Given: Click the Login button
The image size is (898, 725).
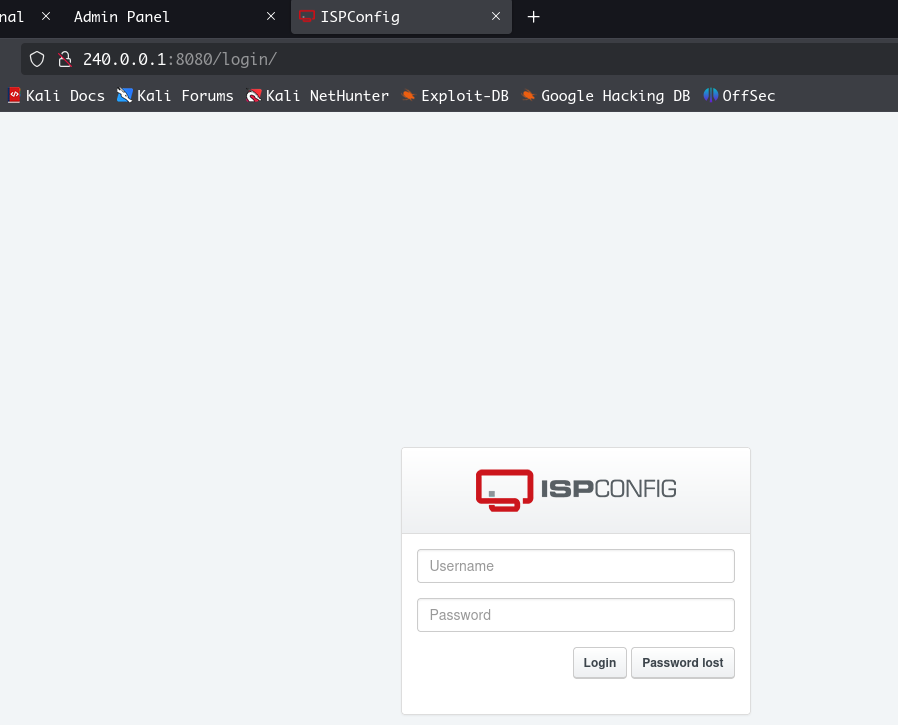Looking at the screenshot, I should pos(600,663).
